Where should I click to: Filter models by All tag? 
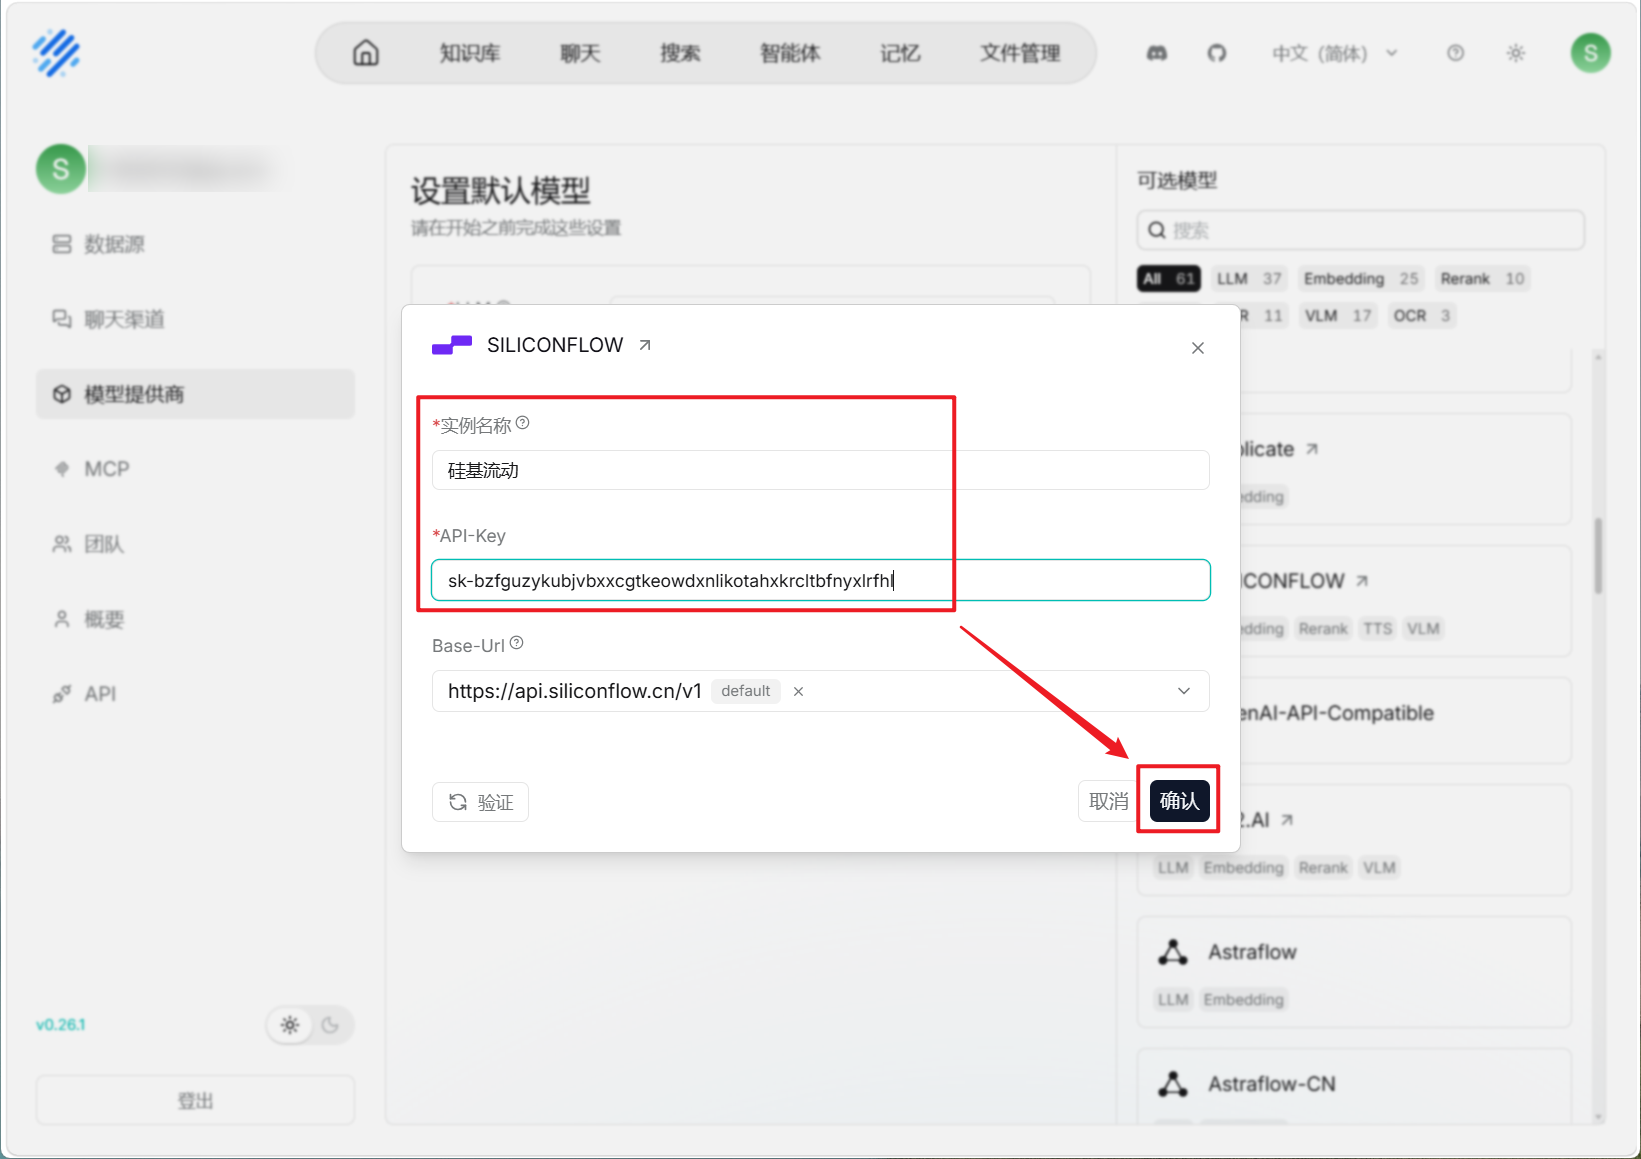click(1169, 279)
